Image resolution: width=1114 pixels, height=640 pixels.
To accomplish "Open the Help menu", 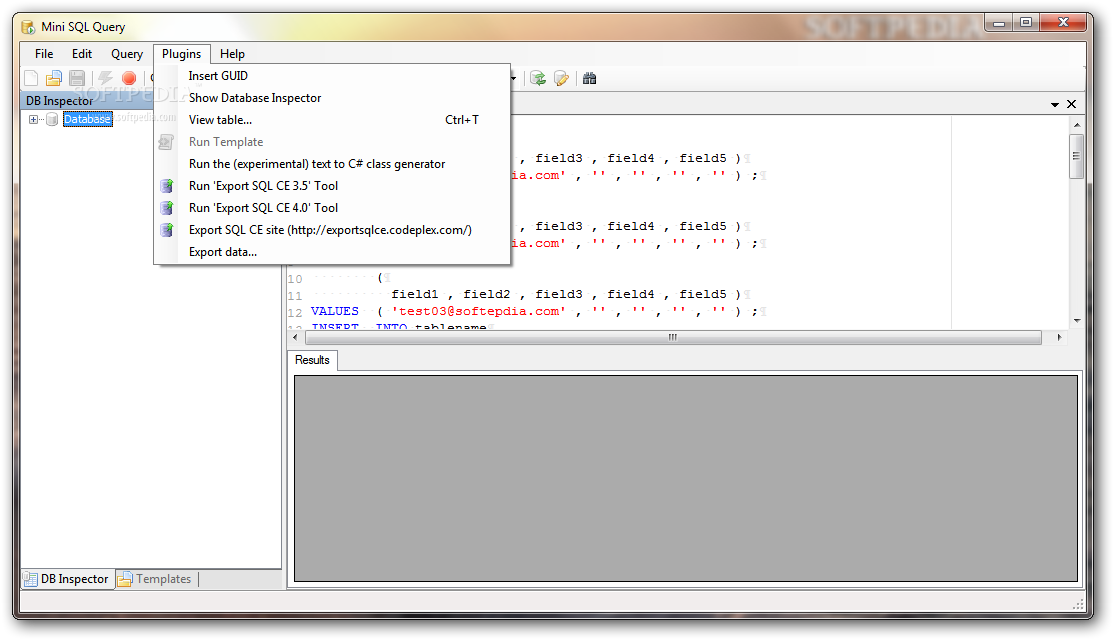I will (232, 54).
